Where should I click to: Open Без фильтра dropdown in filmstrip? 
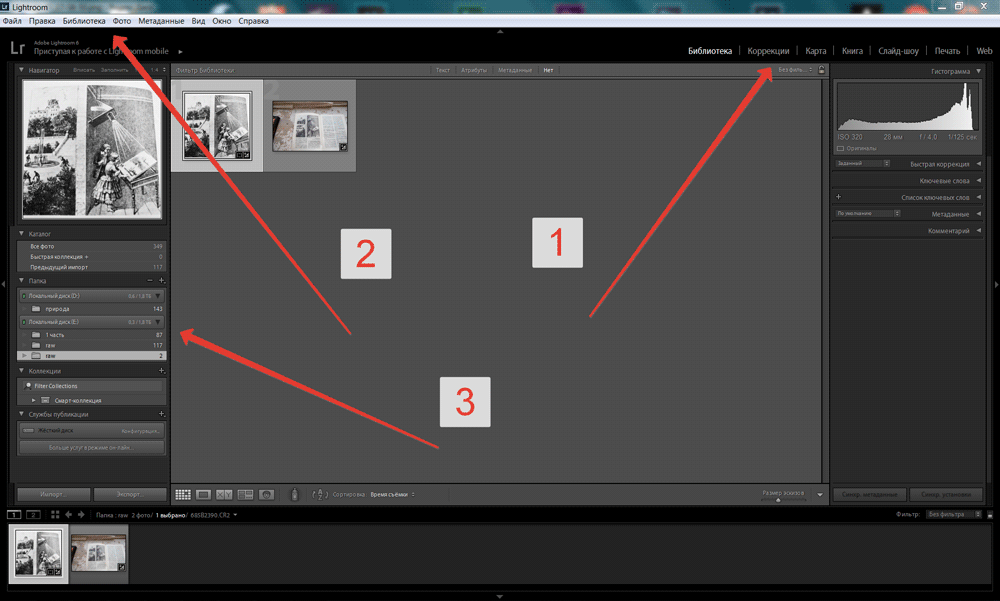click(x=953, y=514)
